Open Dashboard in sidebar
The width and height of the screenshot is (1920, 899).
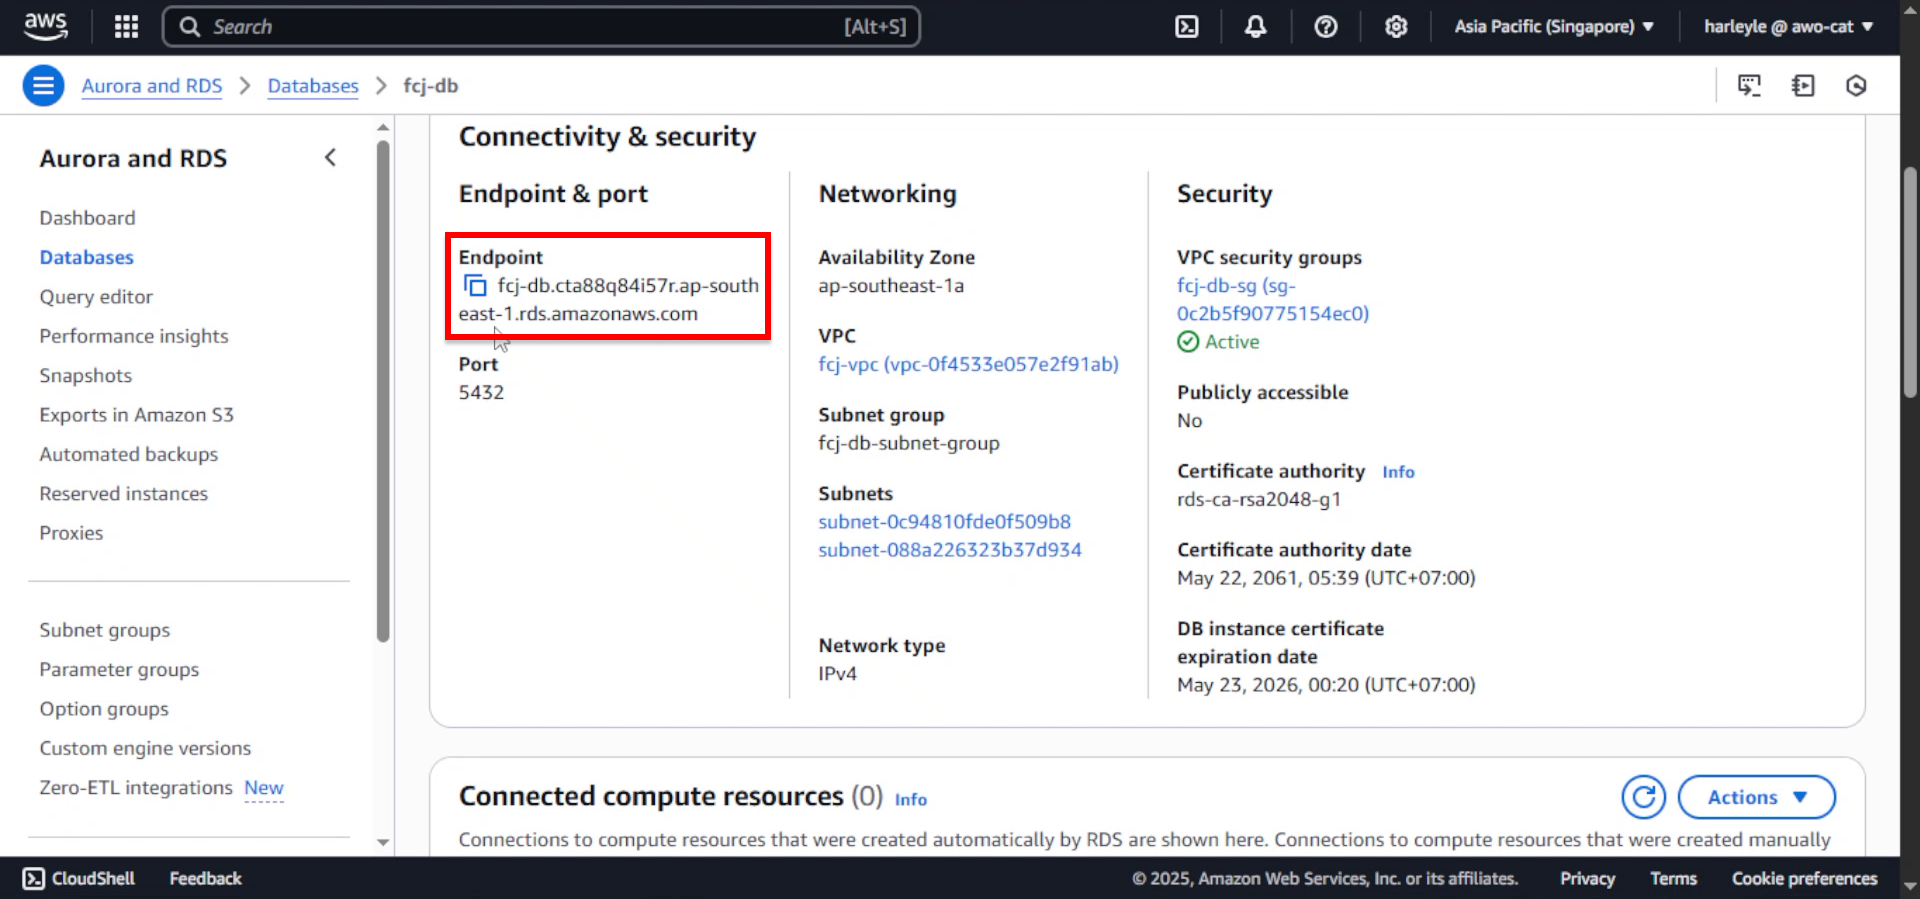pos(87,218)
